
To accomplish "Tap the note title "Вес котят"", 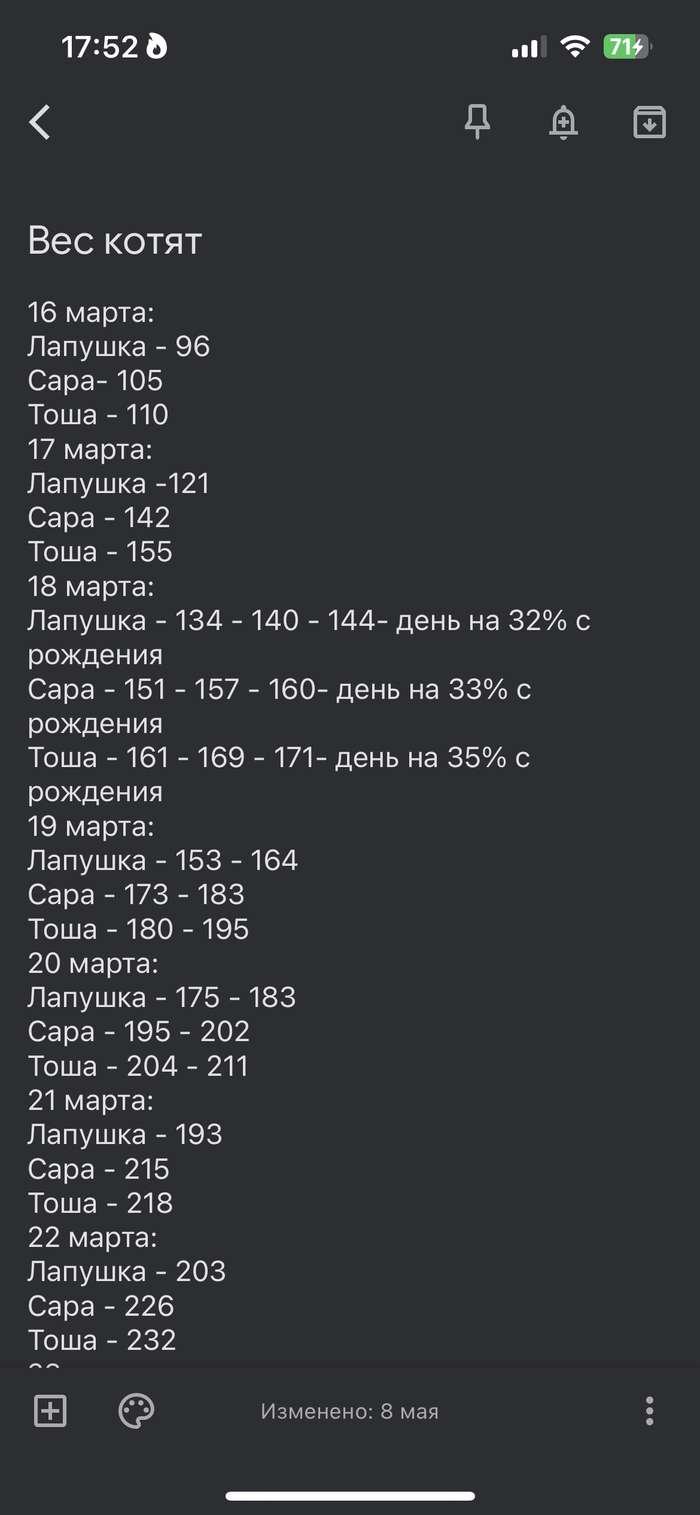I will (115, 241).
